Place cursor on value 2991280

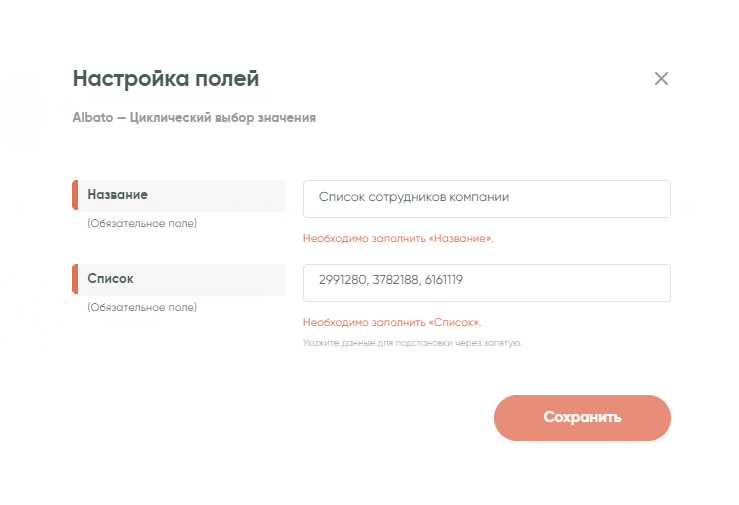tap(342, 282)
